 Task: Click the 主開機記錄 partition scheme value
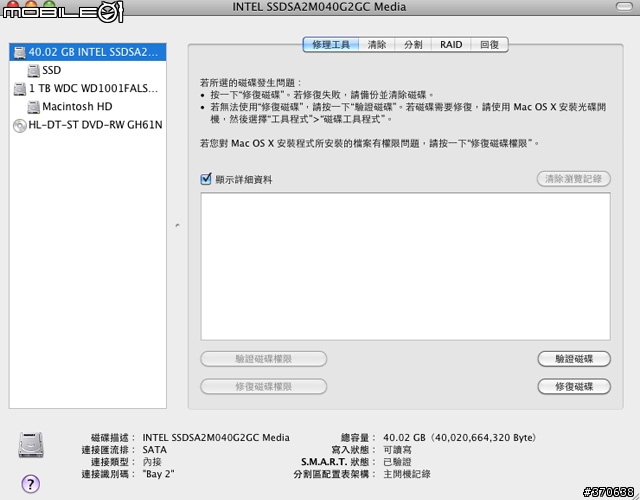pos(407,474)
